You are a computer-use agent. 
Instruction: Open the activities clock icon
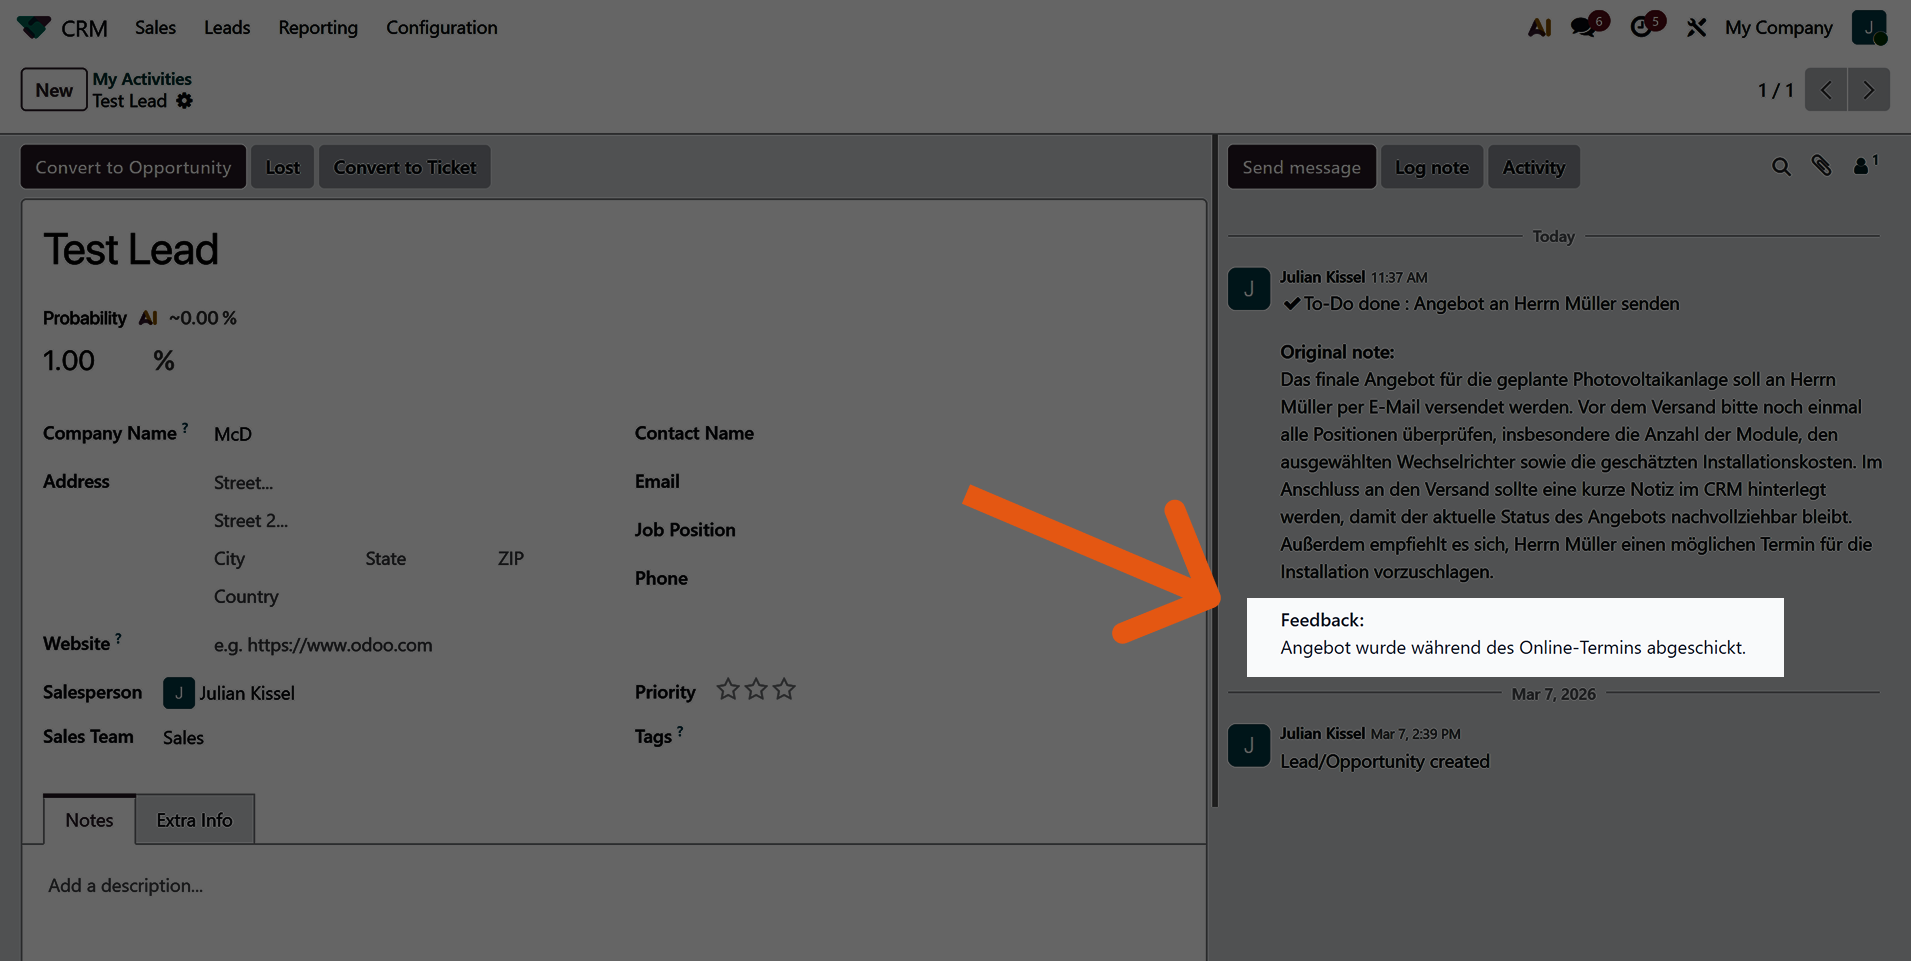(1641, 28)
